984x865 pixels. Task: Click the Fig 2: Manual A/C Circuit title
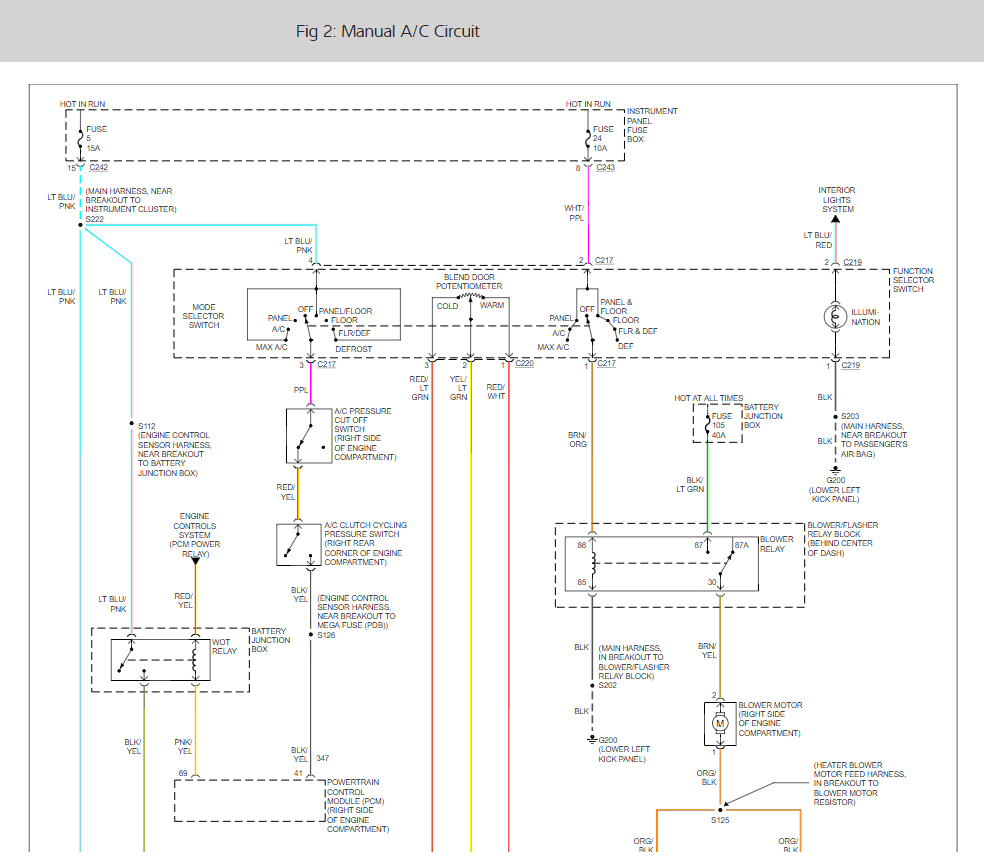click(x=388, y=31)
